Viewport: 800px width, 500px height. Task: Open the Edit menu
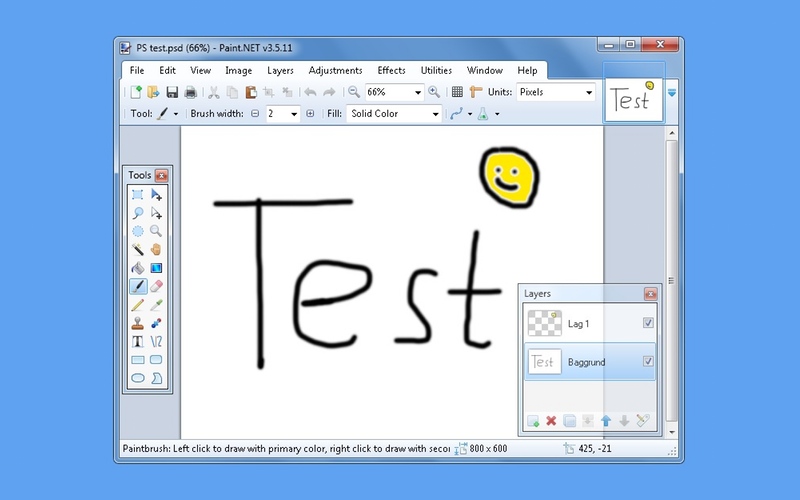(x=167, y=70)
